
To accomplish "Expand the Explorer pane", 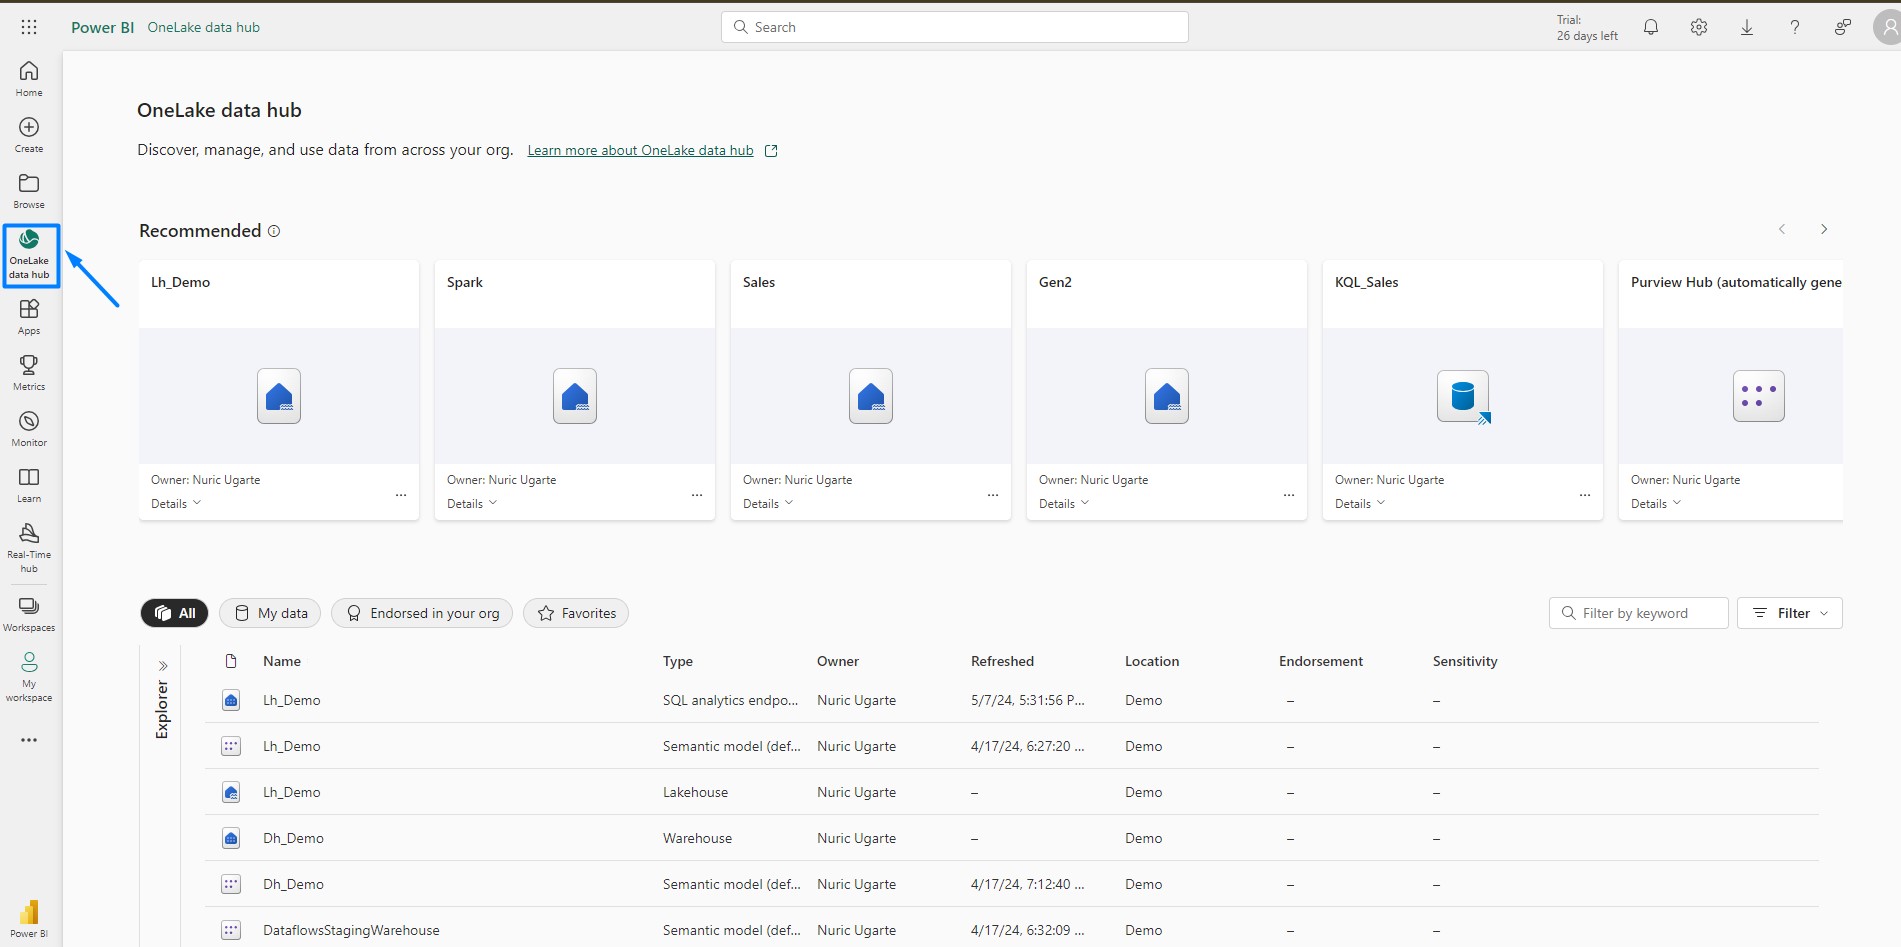I will [x=163, y=666].
